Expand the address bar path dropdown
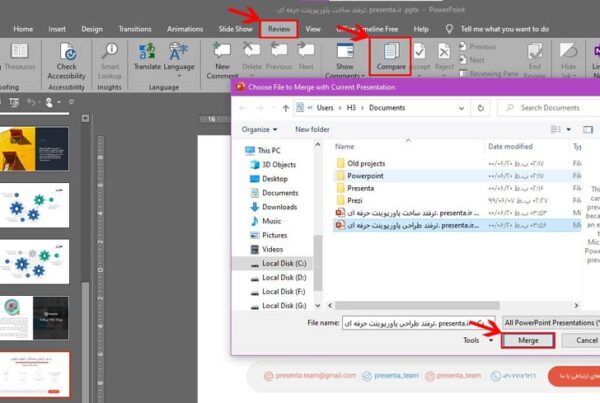Viewport: 600px width, 403px height. pos(461,108)
